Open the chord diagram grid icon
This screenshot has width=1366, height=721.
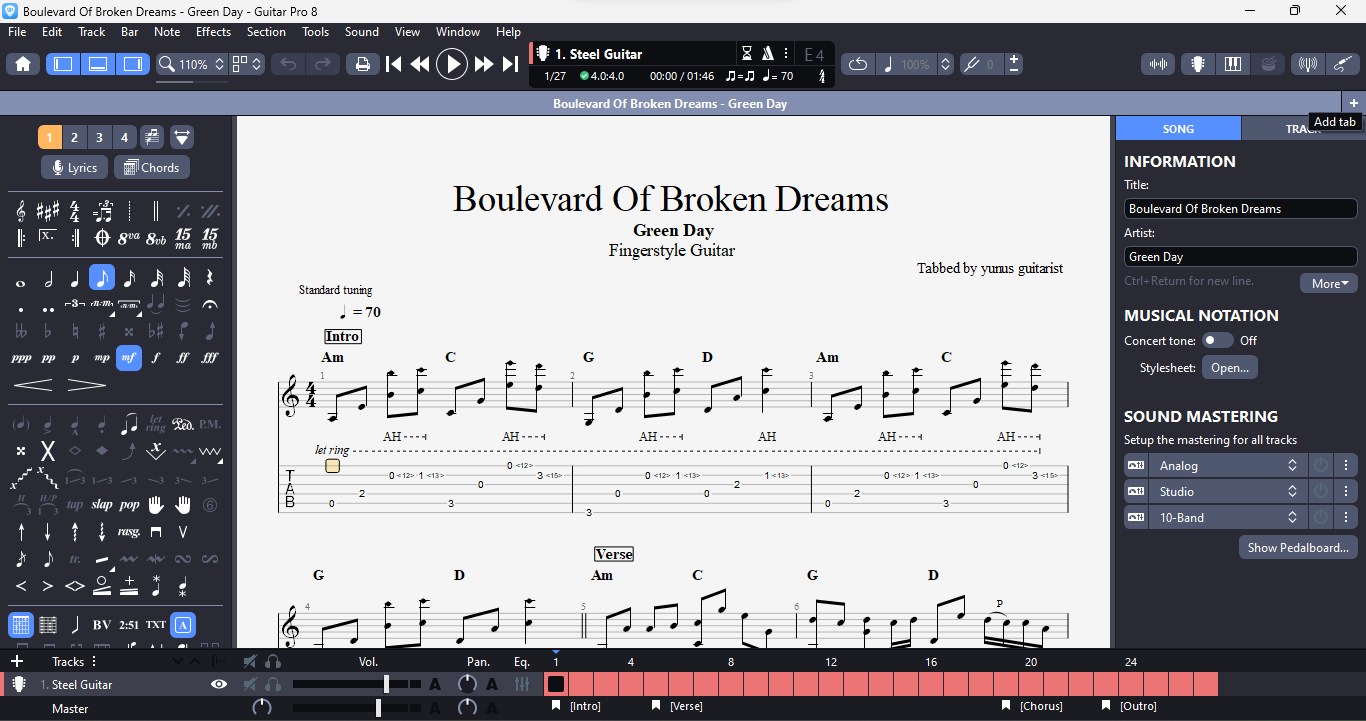pyautogui.click(x=21, y=625)
